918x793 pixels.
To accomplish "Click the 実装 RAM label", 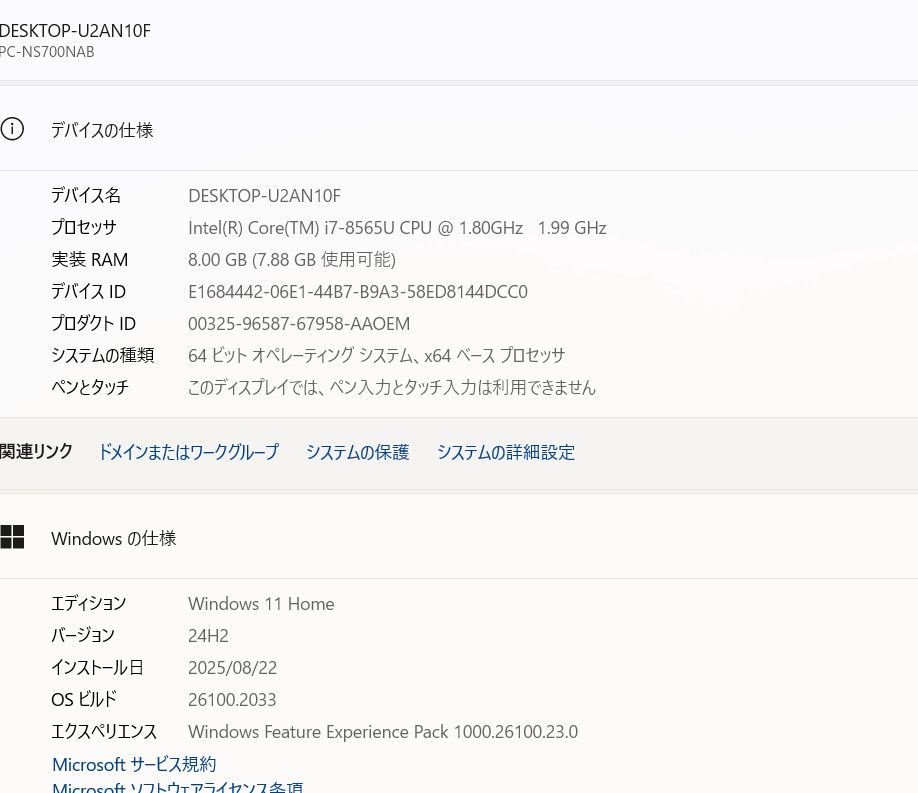I will (x=90, y=259).
